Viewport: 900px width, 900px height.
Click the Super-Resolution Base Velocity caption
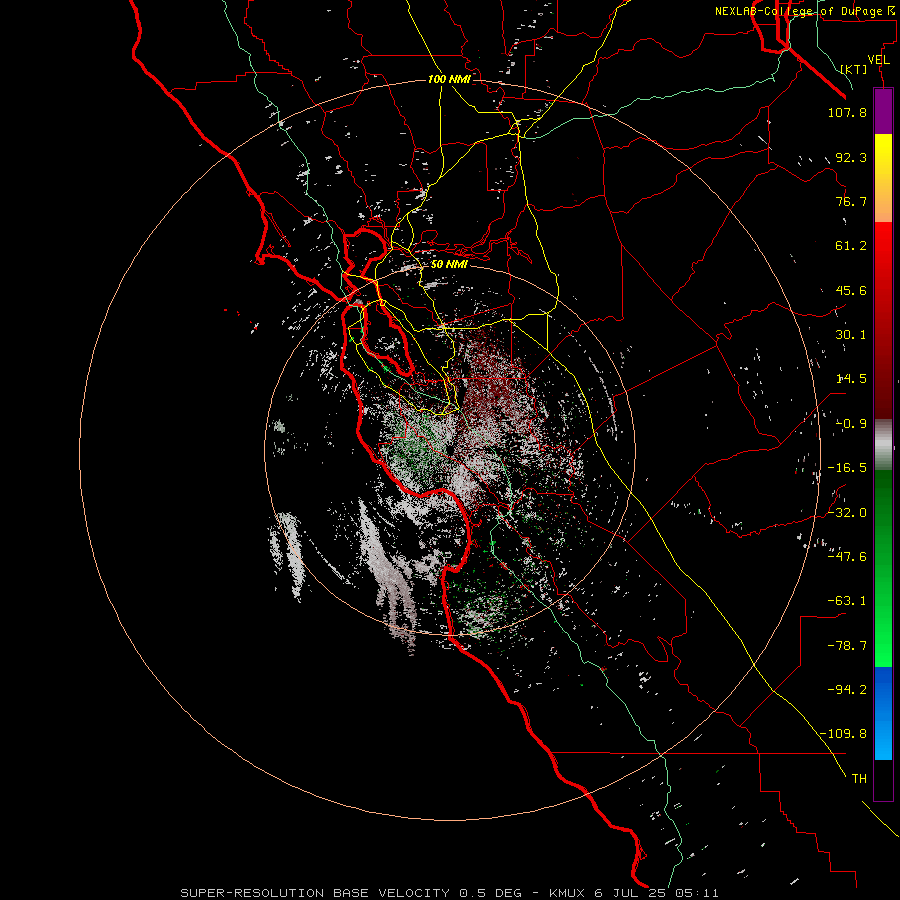(x=449, y=893)
